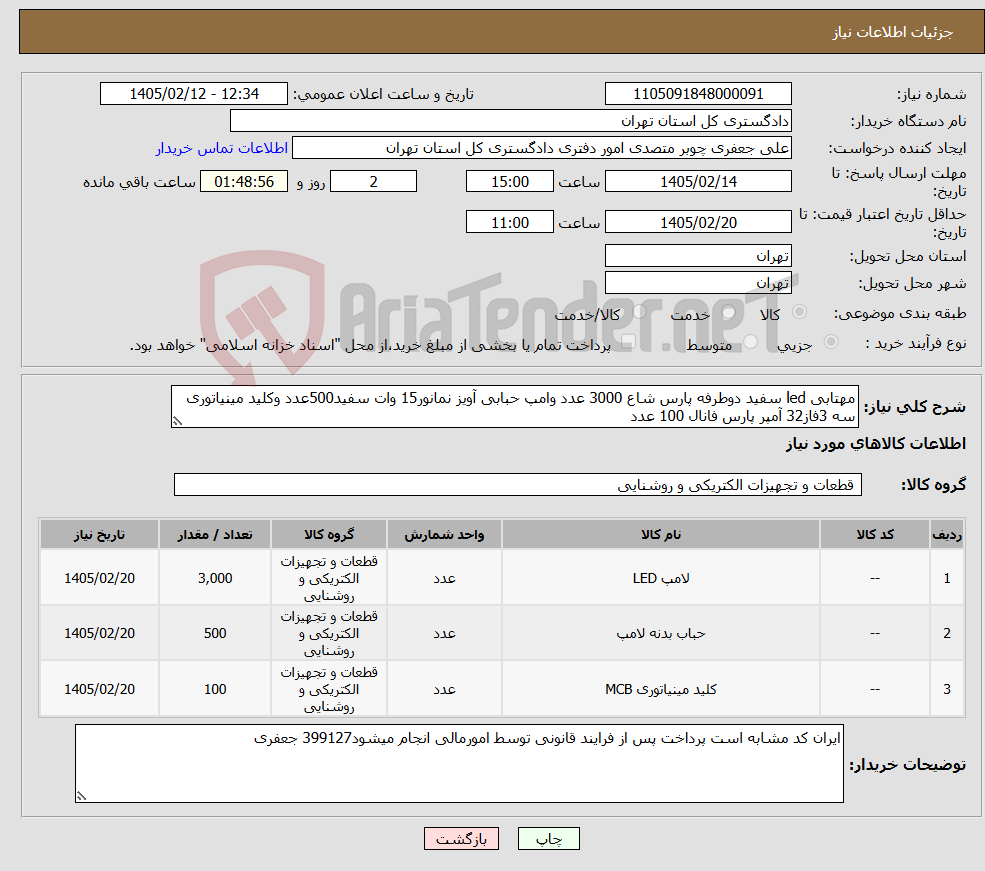Select the متوسط purchase type radio
This screenshot has width=985, height=871.
751,342
